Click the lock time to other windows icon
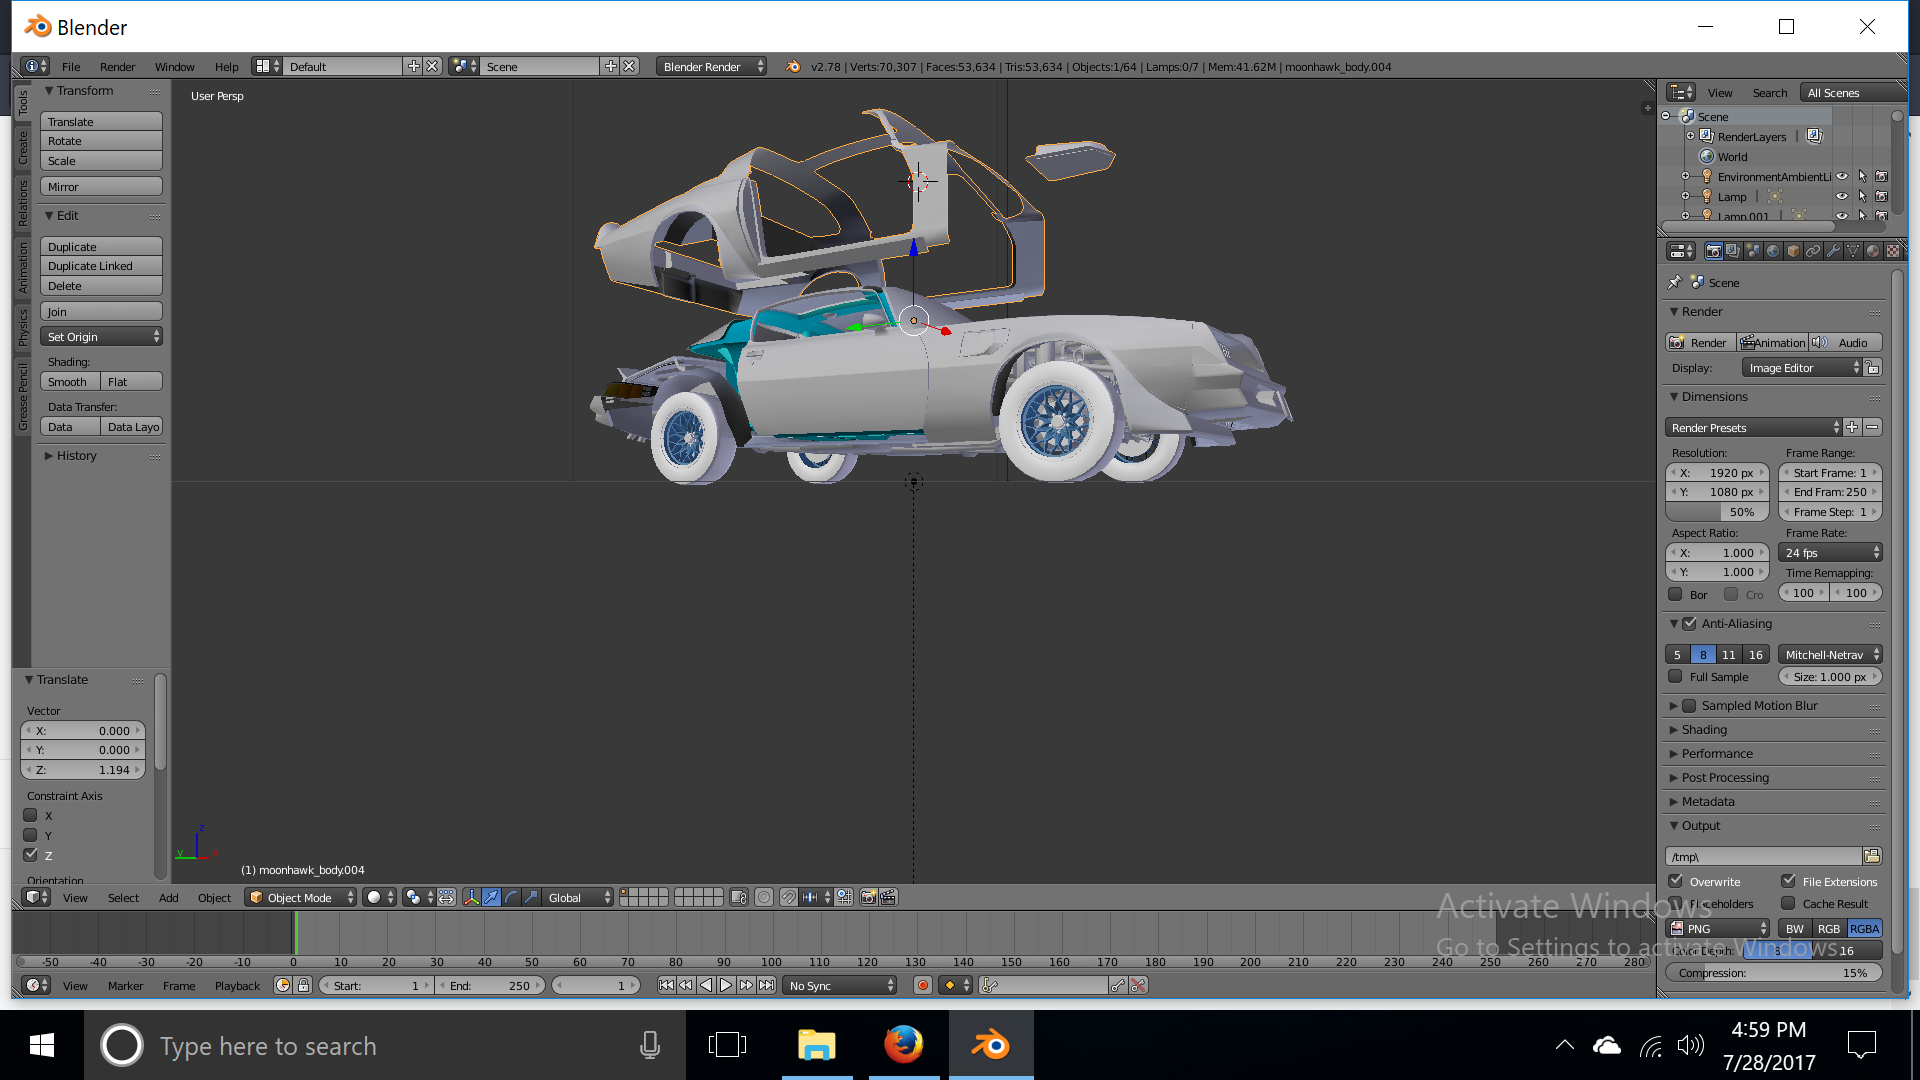 [x=304, y=985]
